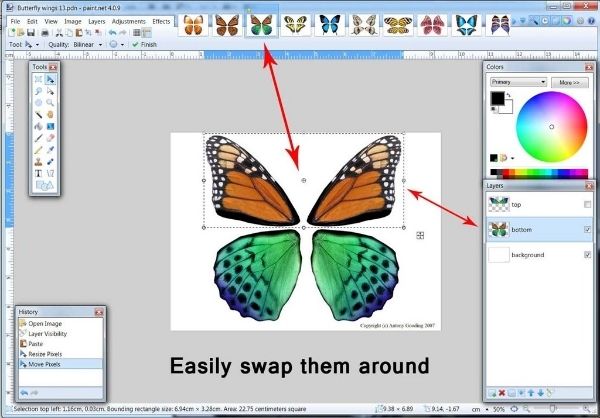Click the Cut scissors icon

[x=59, y=33]
